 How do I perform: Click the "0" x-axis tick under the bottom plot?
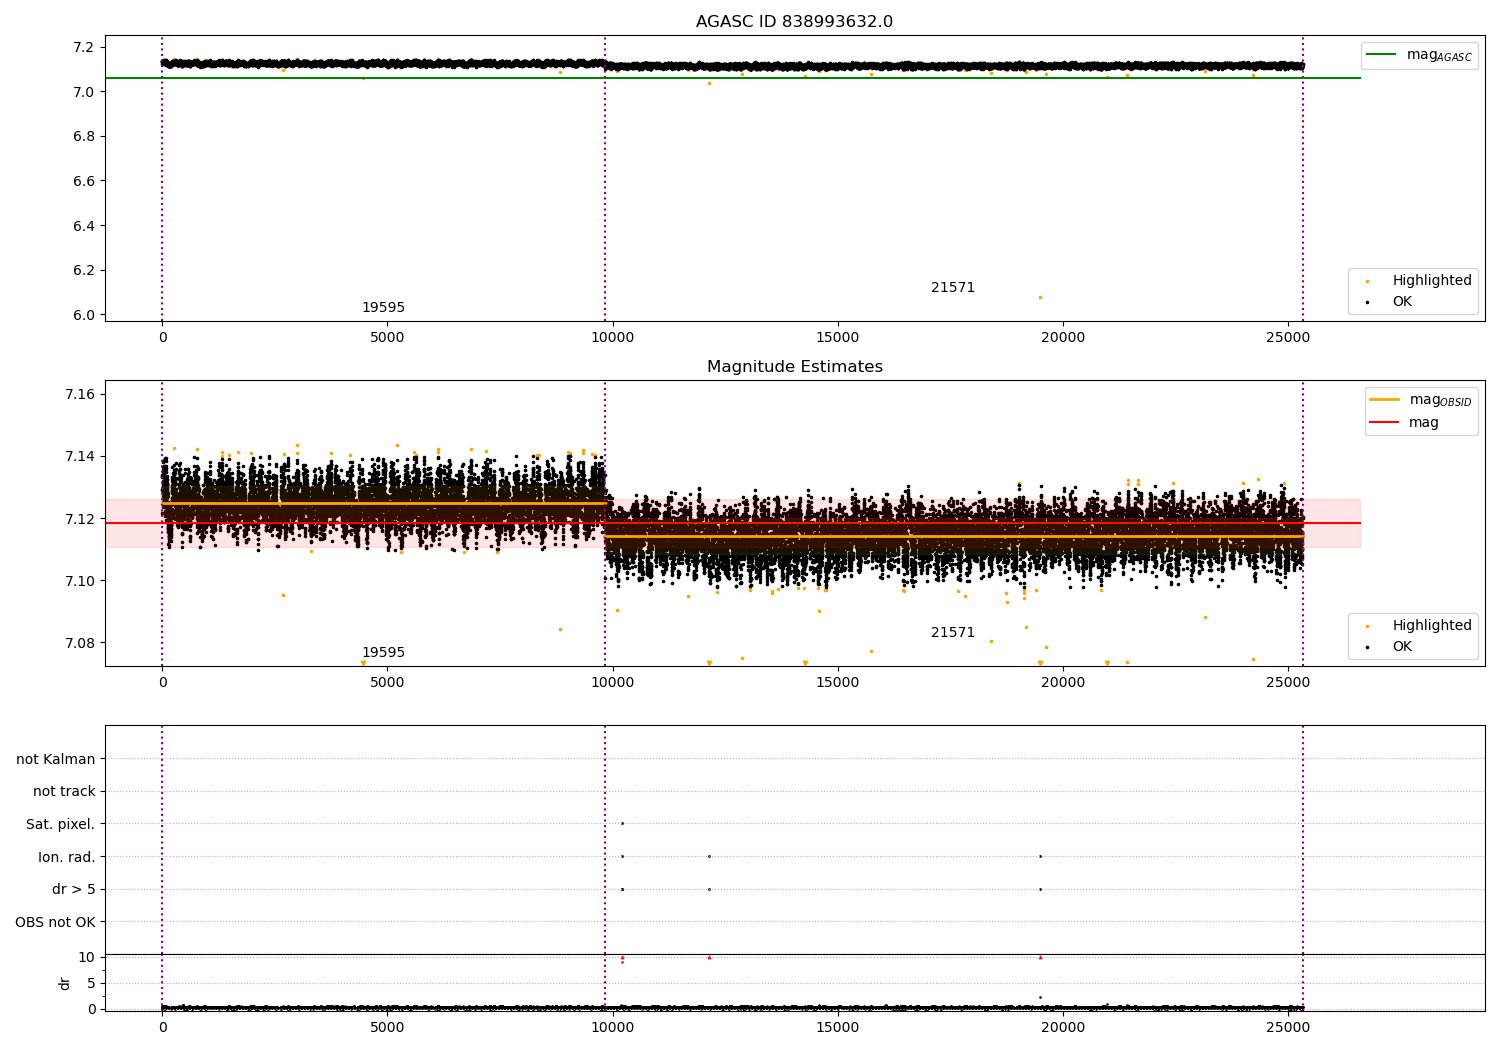point(162,1027)
